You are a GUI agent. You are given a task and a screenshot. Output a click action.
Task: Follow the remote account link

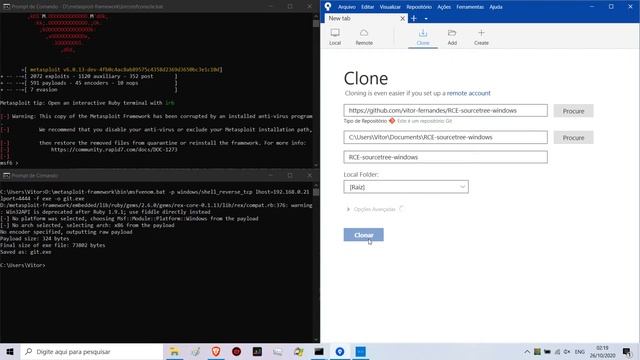click(x=469, y=93)
